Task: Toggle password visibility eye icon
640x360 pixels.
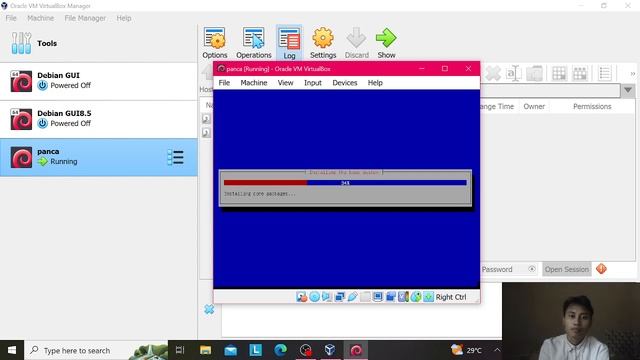Action: pos(531,269)
